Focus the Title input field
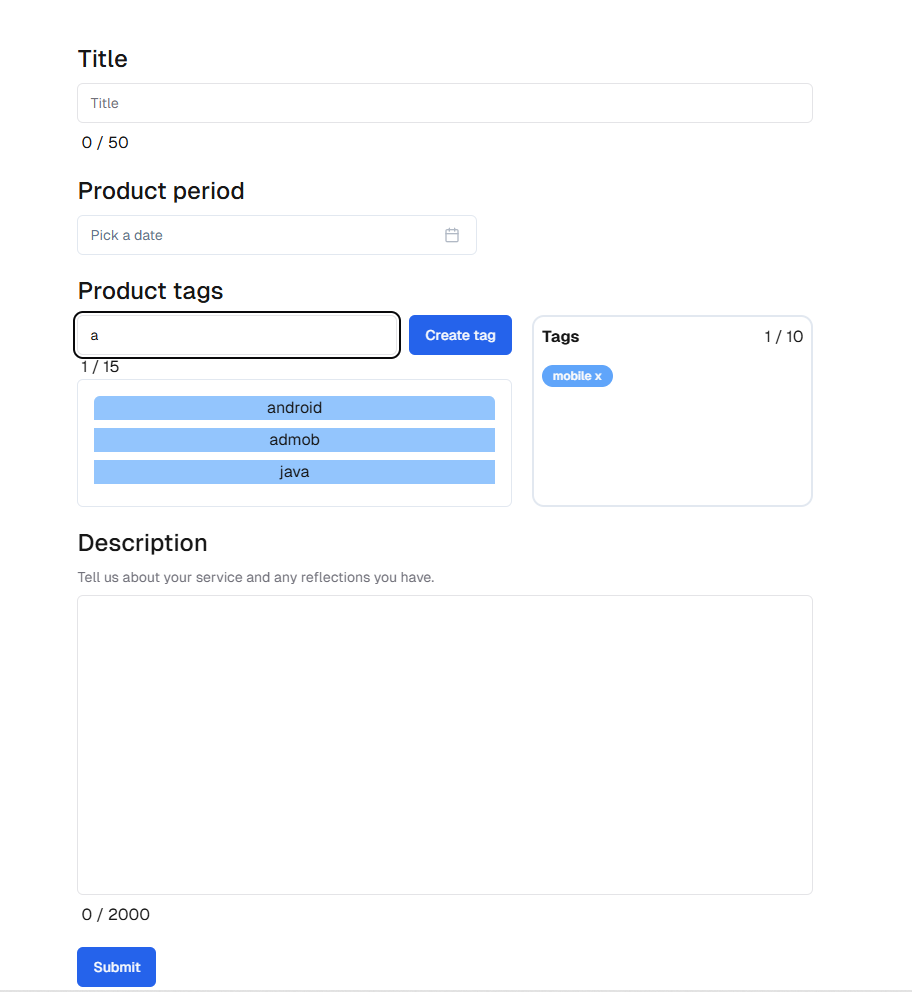This screenshot has height=992, width=912. tap(445, 103)
